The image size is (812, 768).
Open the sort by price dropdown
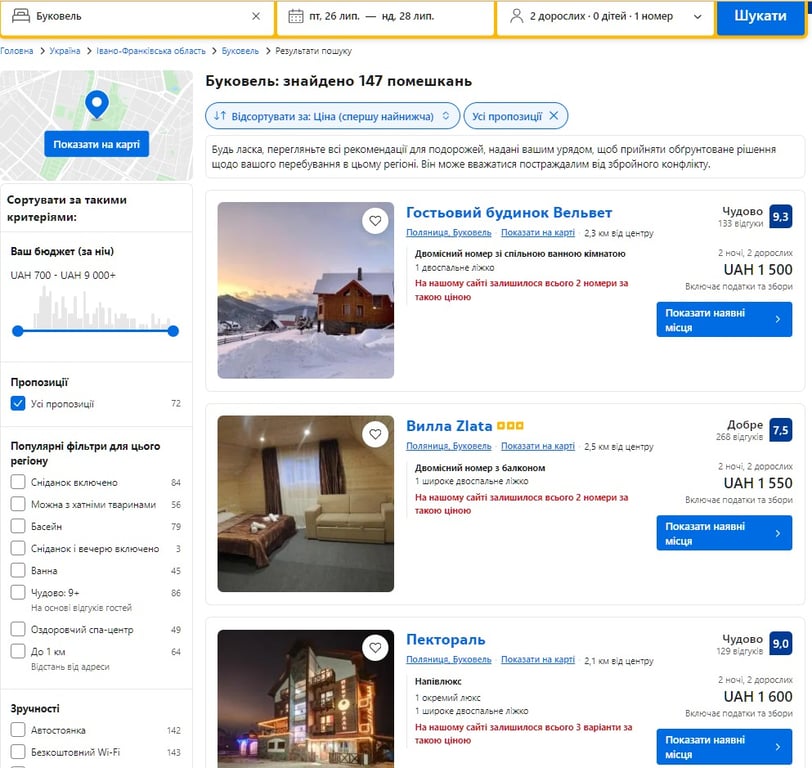tap(333, 116)
